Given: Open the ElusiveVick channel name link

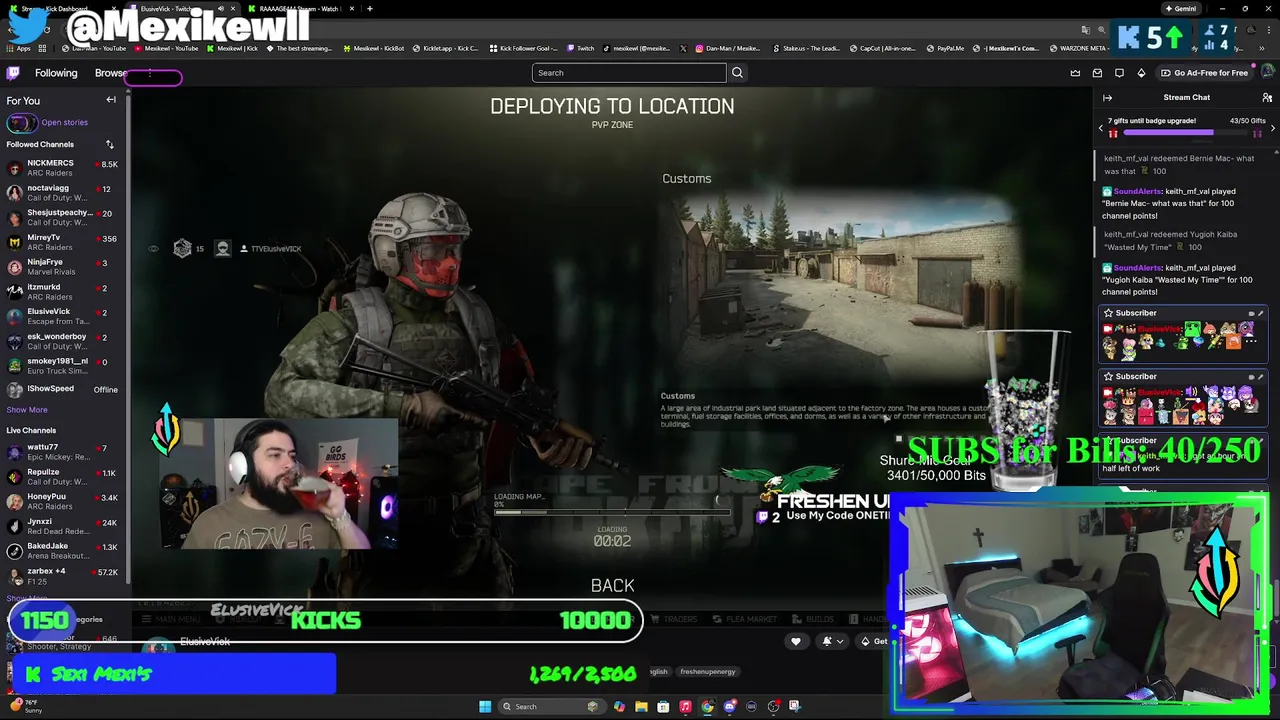Looking at the screenshot, I should point(205,642).
